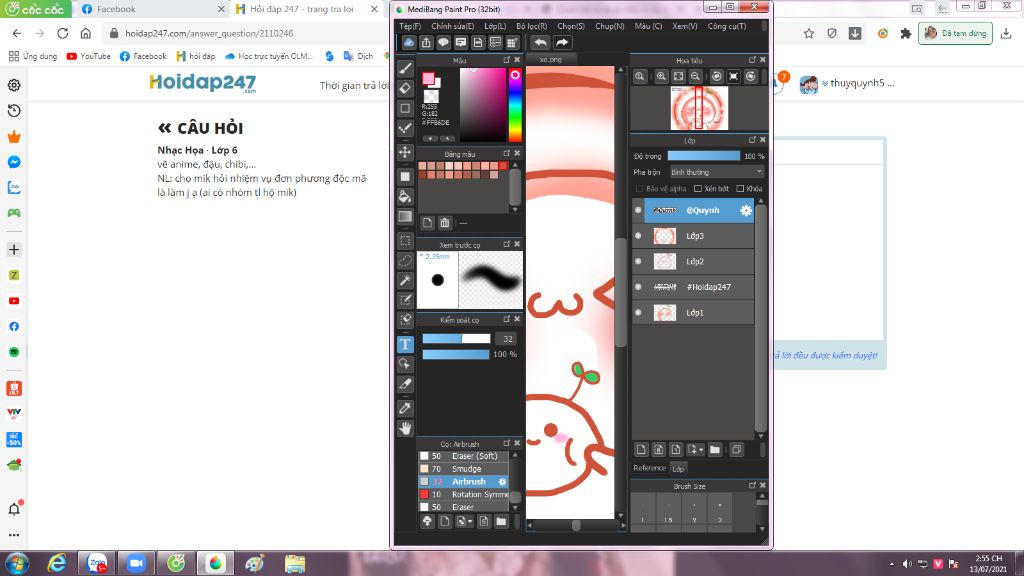Image resolution: width=1024 pixels, height=576 pixels.
Task: Open the Pha trộn blending mode dropdown
Action: 716,172
